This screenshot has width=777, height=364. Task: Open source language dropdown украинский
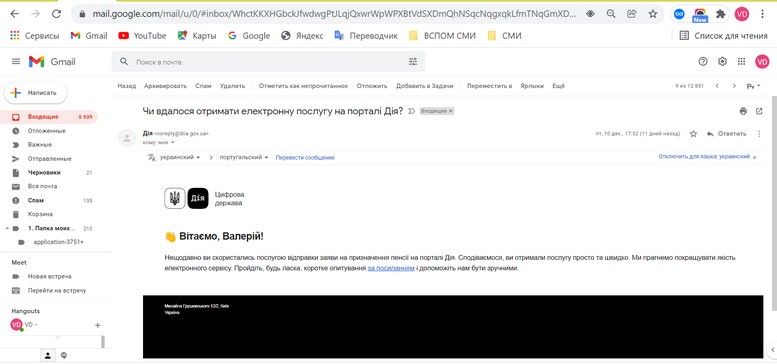coord(180,157)
